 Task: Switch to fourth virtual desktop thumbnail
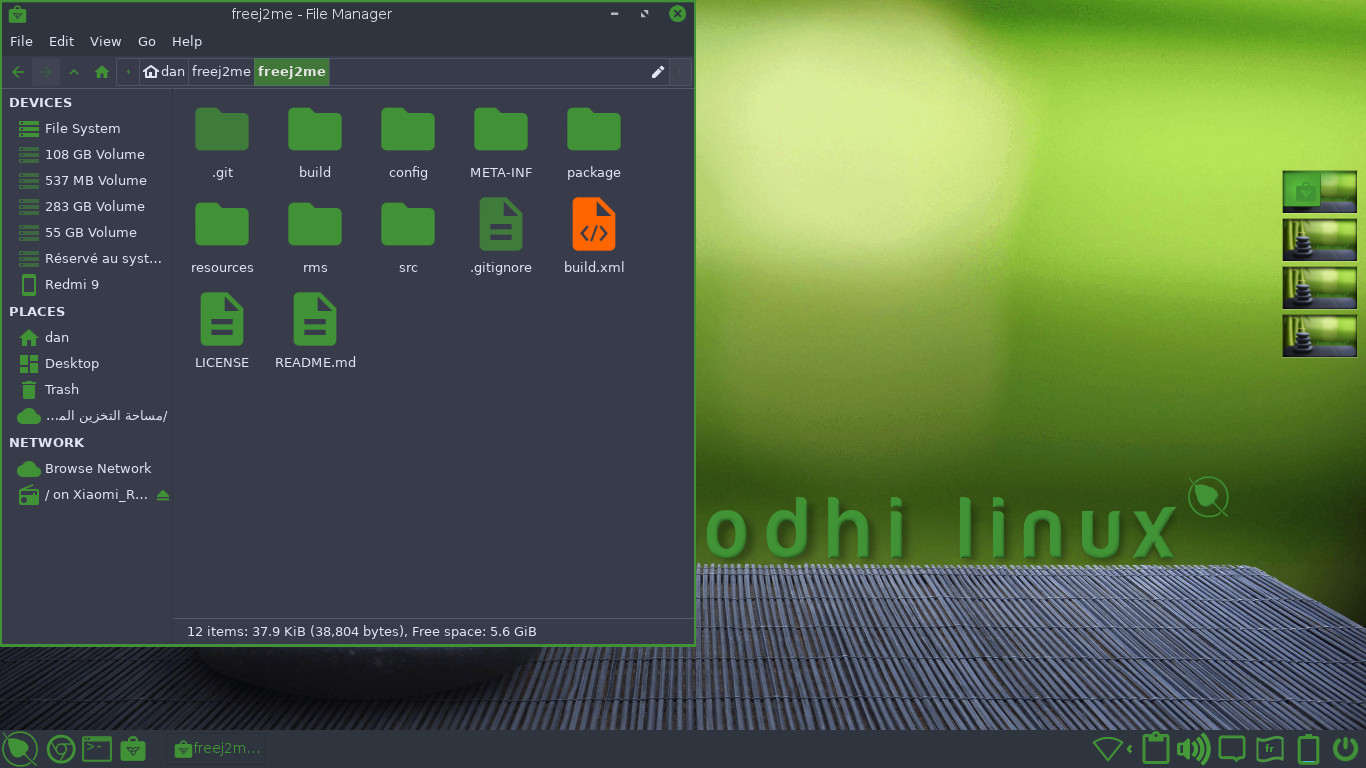click(x=1320, y=336)
